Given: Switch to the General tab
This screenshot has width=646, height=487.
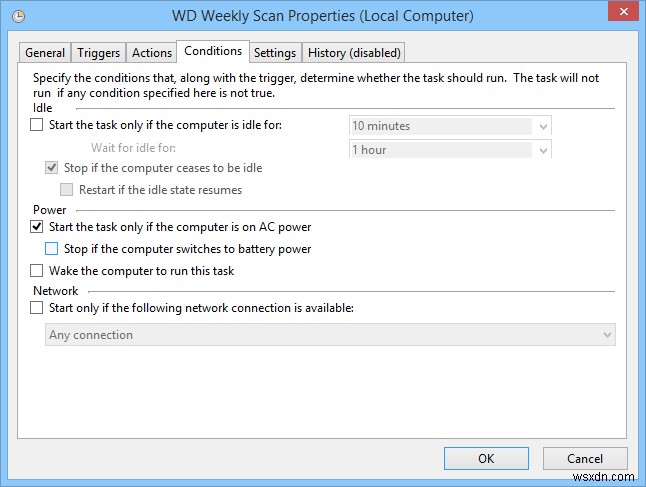Looking at the screenshot, I should (45, 53).
